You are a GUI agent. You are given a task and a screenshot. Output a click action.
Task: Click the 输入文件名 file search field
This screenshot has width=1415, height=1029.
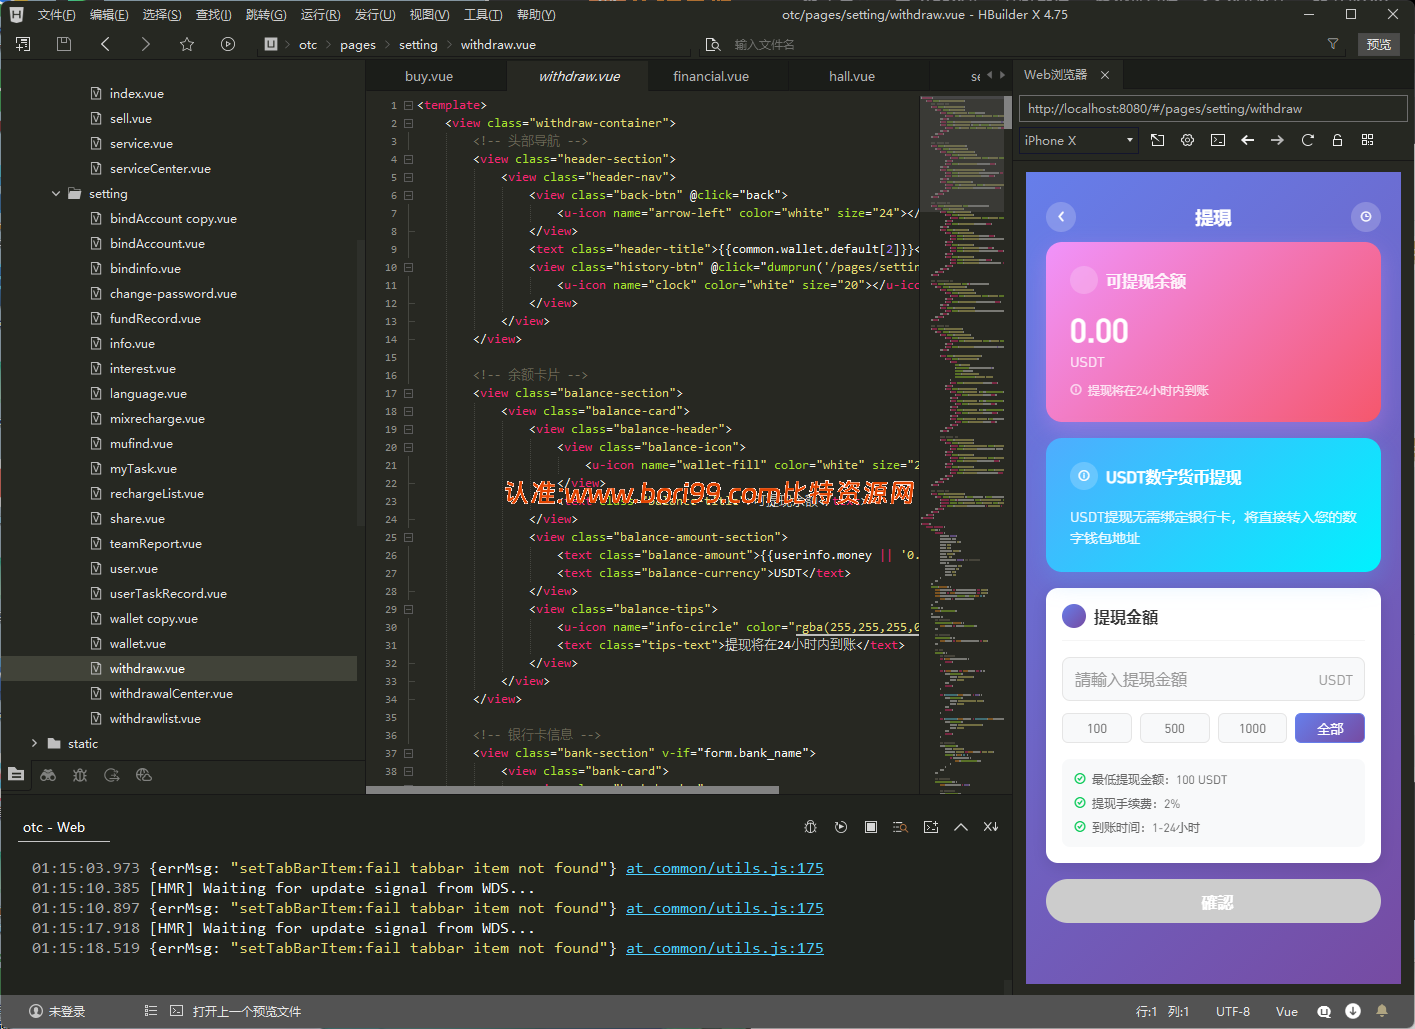765,44
